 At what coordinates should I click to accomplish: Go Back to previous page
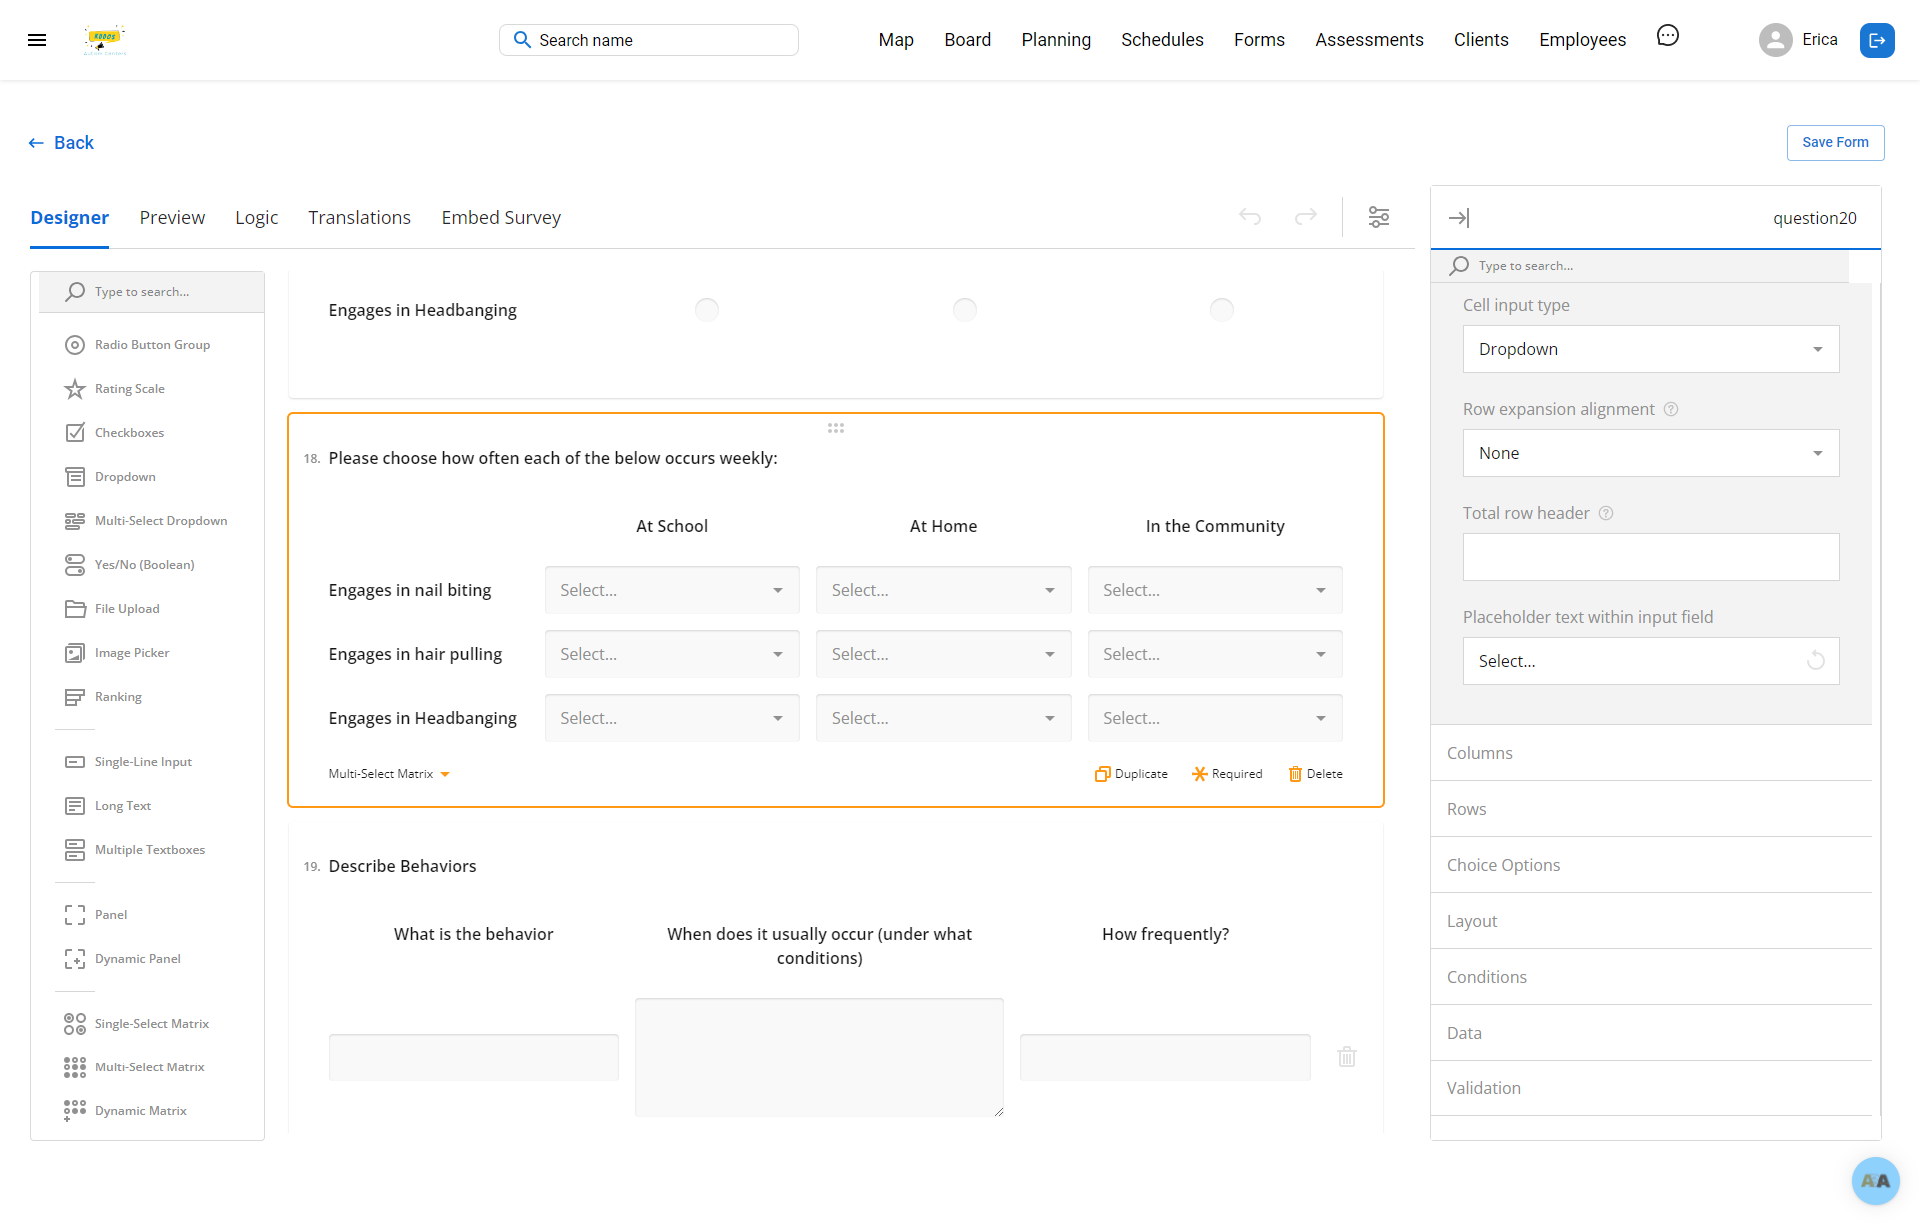click(61, 143)
